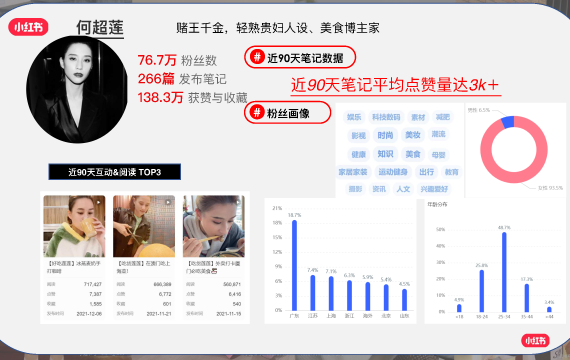This screenshot has width=570, height=360.
Task: Select the 资讯 interest tag
Action: click(x=379, y=189)
